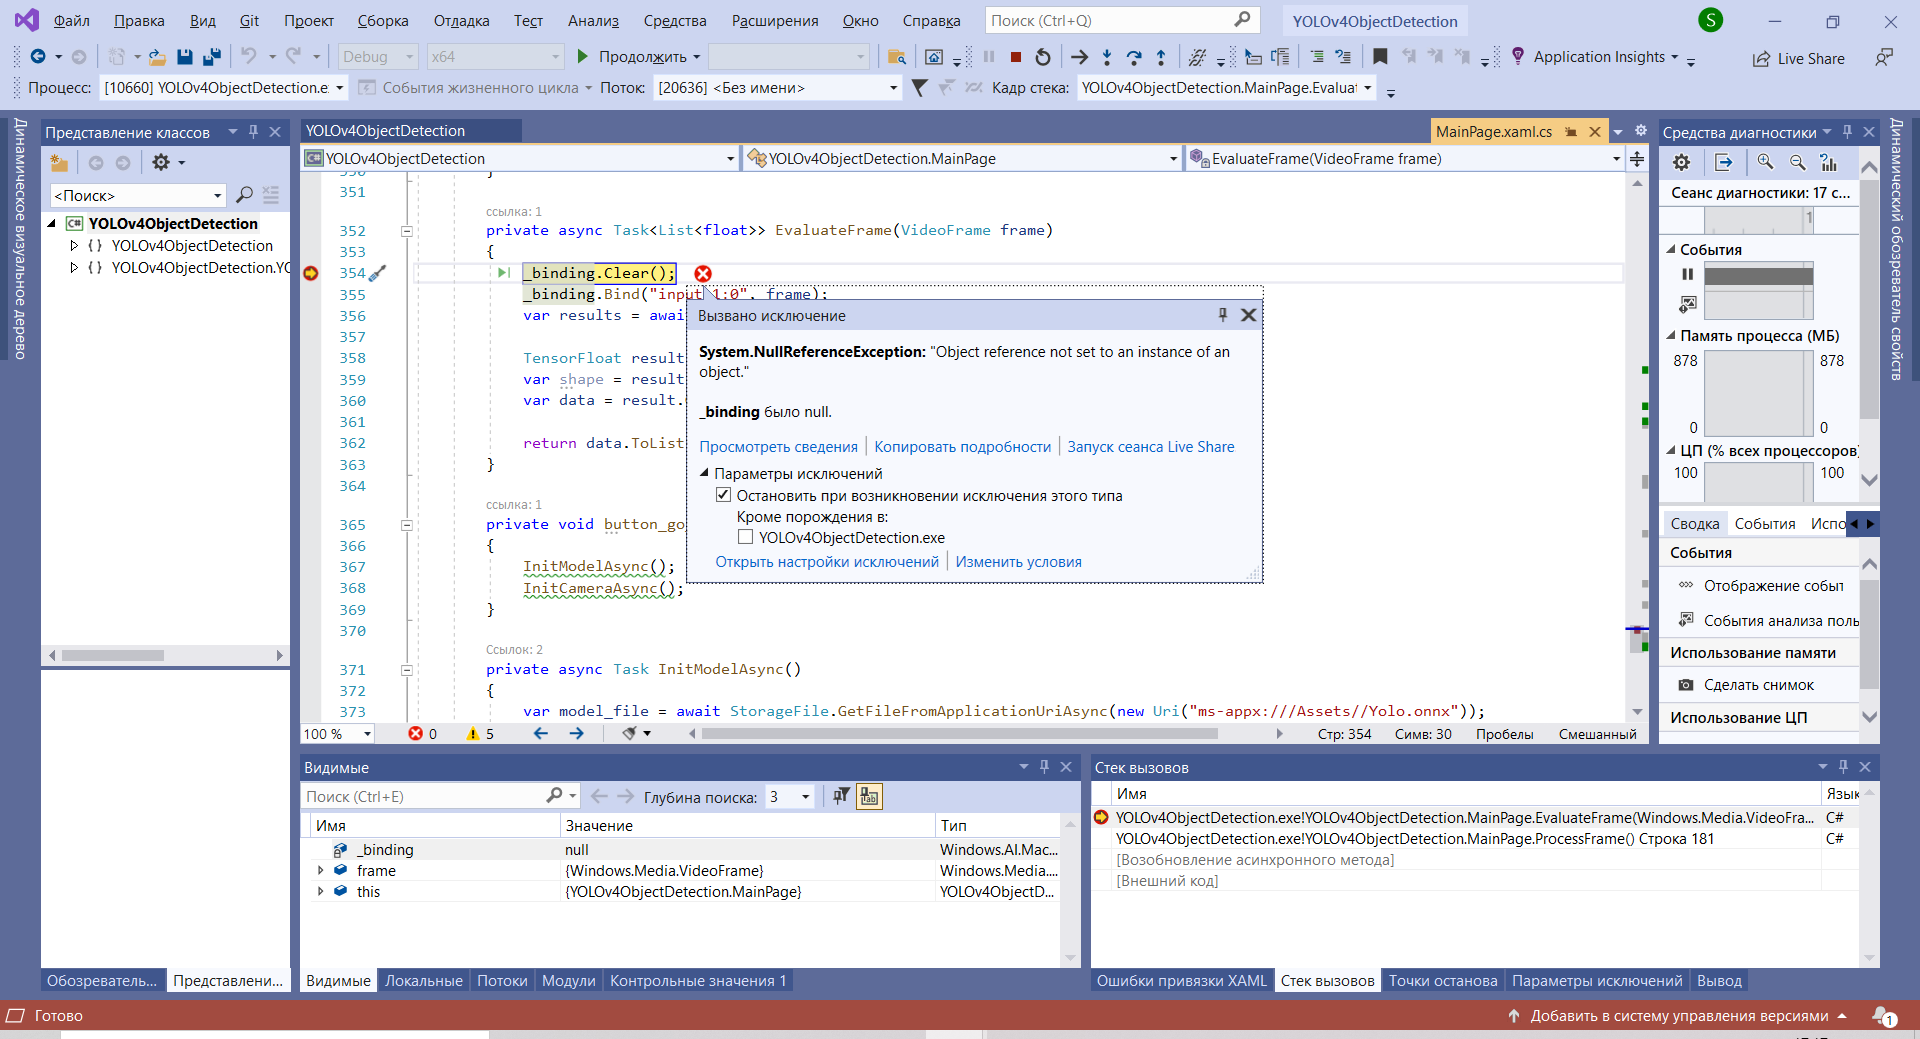Open the Stack Frame dropdown

pos(1226,88)
